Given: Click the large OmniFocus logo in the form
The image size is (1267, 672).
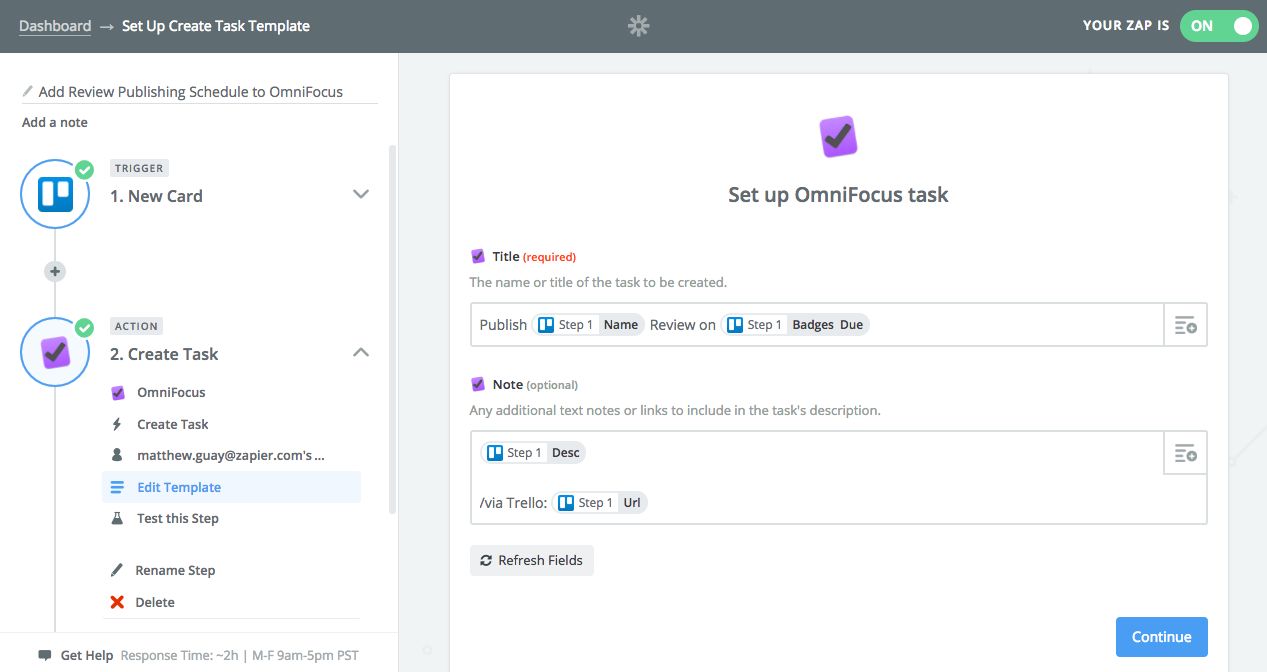Looking at the screenshot, I should (838, 136).
